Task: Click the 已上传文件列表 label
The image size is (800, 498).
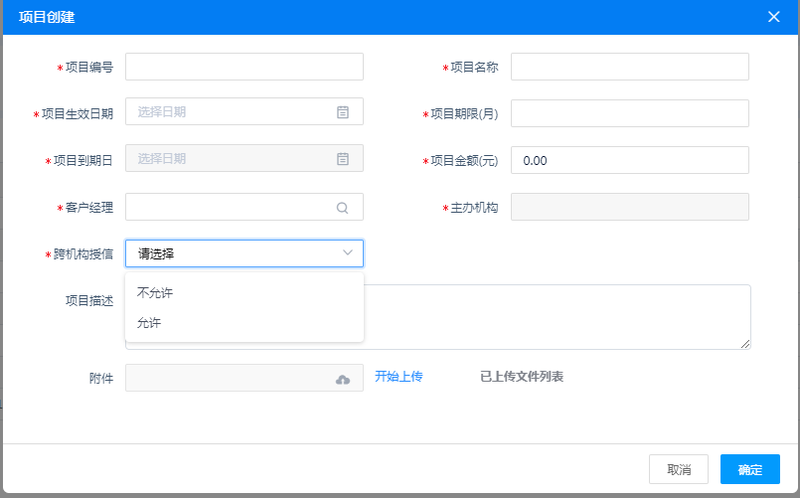Action: tap(521, 377)
